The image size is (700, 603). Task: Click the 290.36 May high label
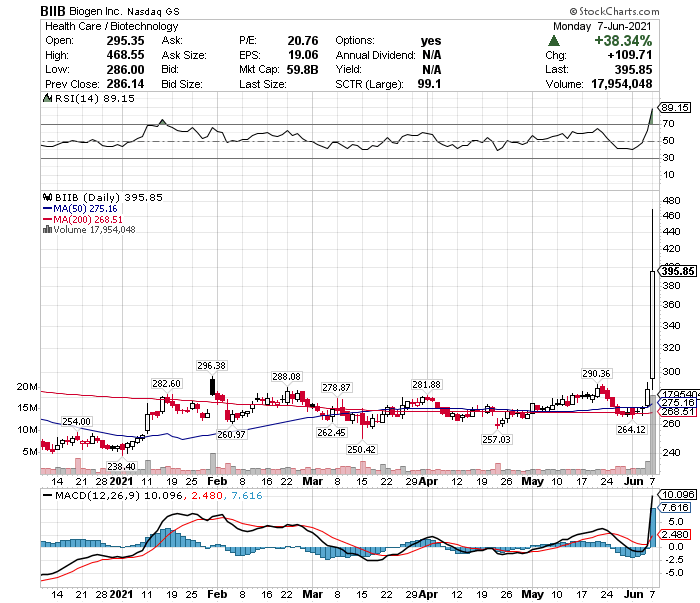click(596, 373)
